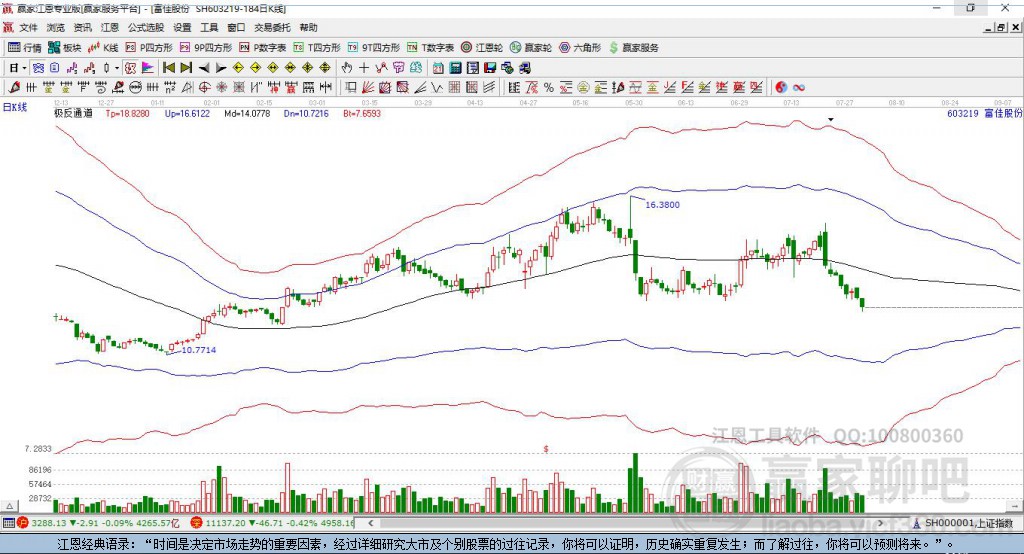The image size is (1024, 554).
Task: Step back with the black left arrow
Action: [x=204, y=68]
